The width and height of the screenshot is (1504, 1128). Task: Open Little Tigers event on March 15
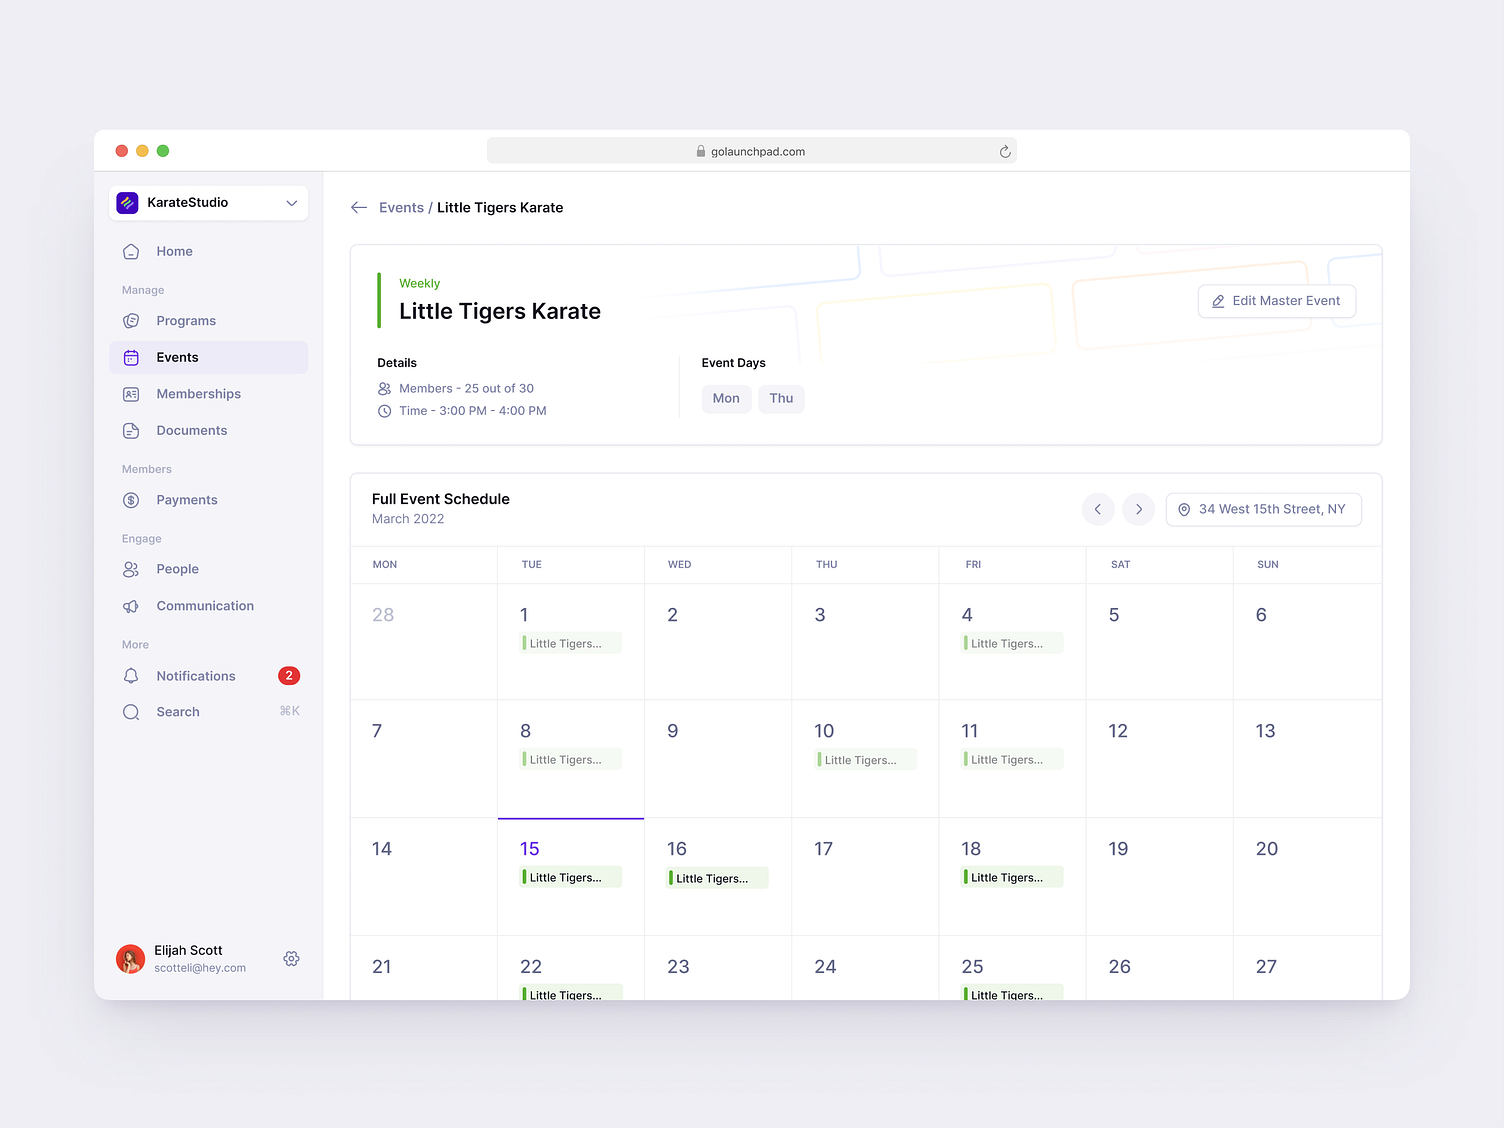tap(571, 877)
